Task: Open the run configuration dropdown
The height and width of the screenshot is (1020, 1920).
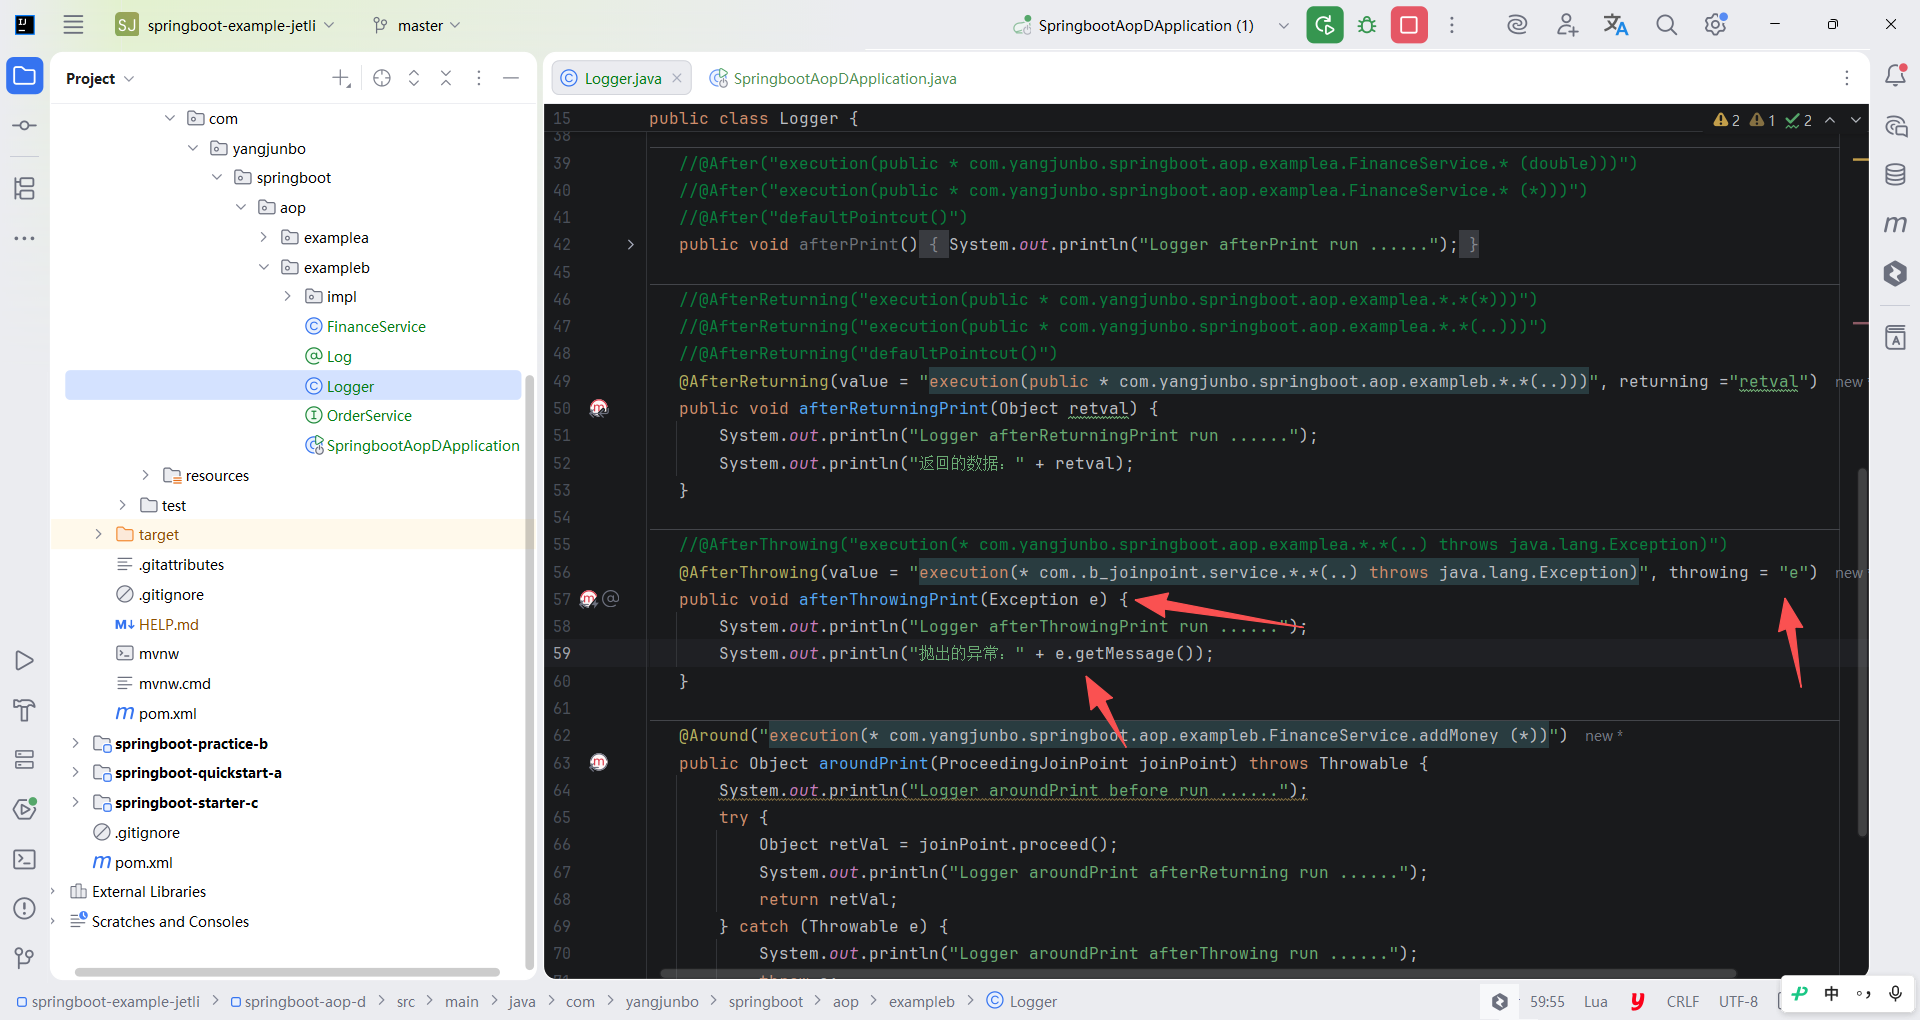Action: [1284, 25]
